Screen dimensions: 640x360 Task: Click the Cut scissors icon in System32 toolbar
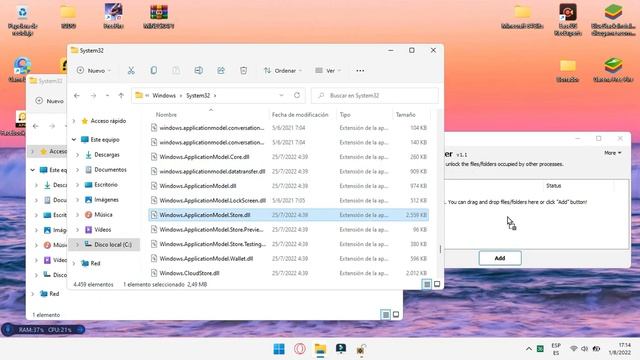[x=131, y=71]
